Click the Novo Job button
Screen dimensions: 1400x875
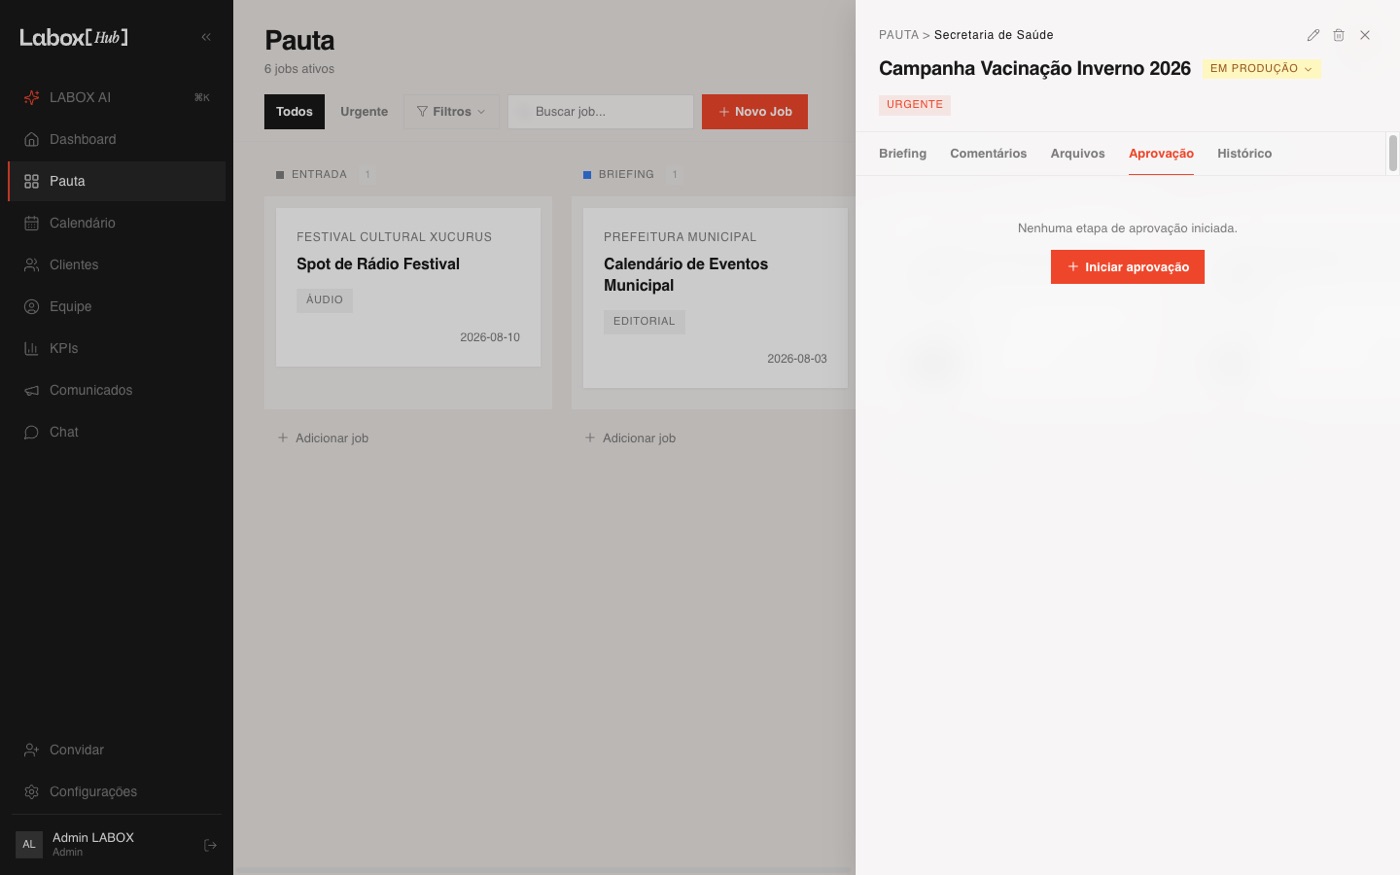click(755, 112)
